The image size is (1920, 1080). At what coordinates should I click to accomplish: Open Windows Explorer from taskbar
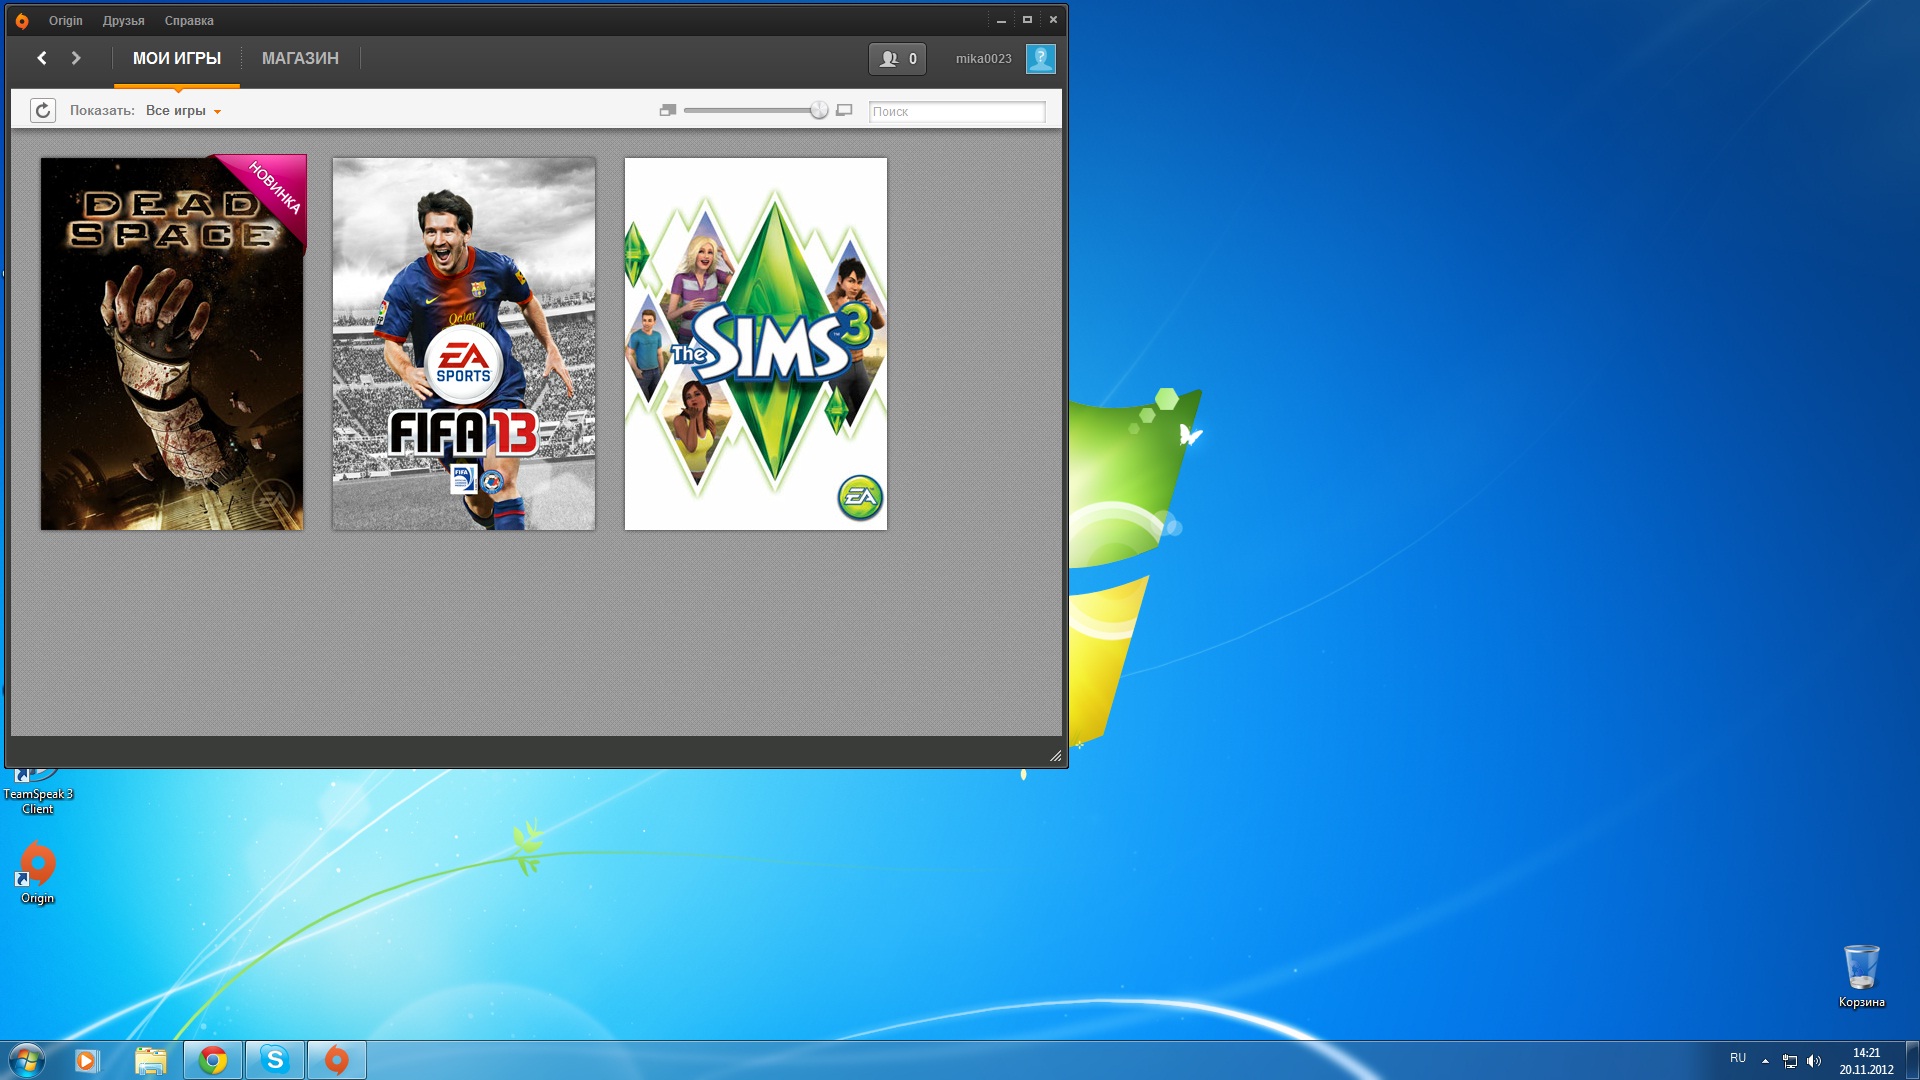tap(150, 1060)
